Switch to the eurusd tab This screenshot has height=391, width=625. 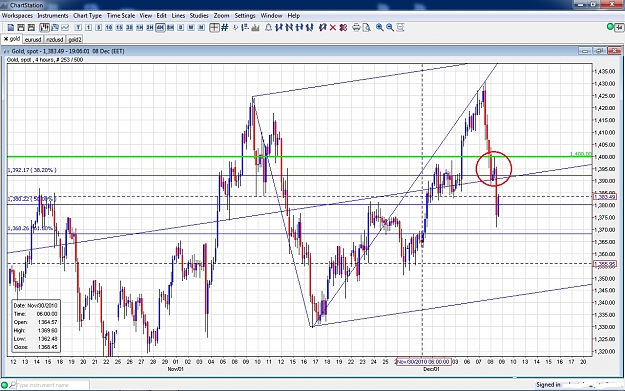[33, 39]
